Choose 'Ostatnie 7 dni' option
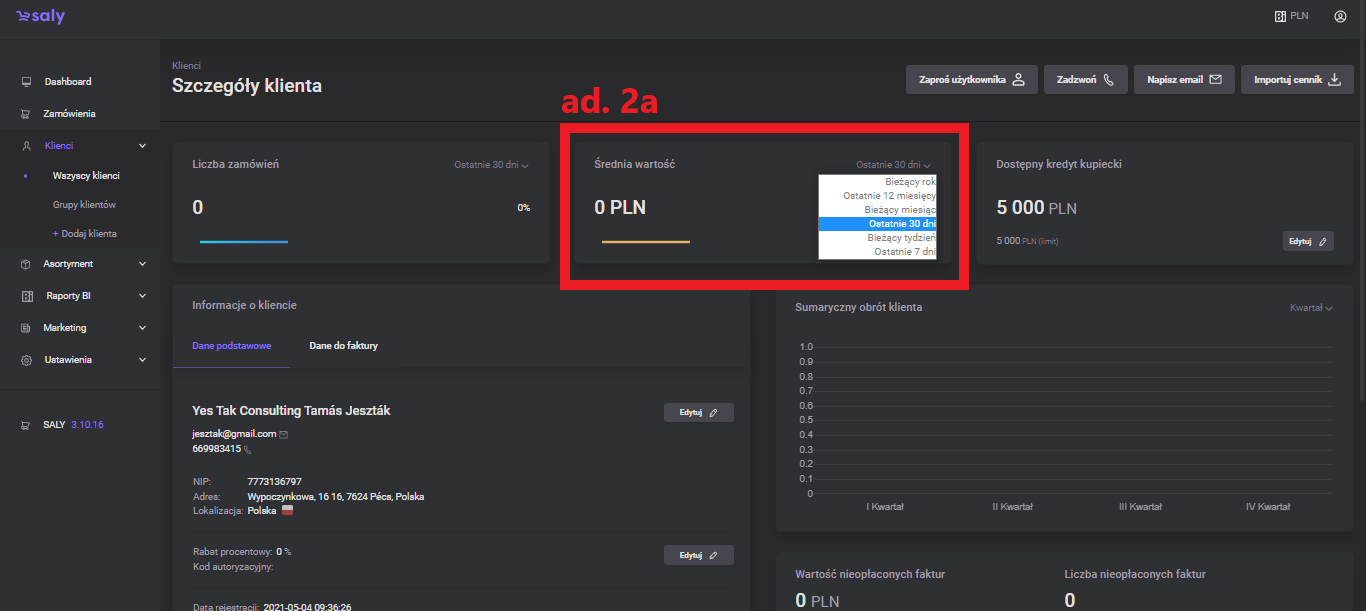The height and width of the screenshot is (611, 1366). tap(904, 252)
